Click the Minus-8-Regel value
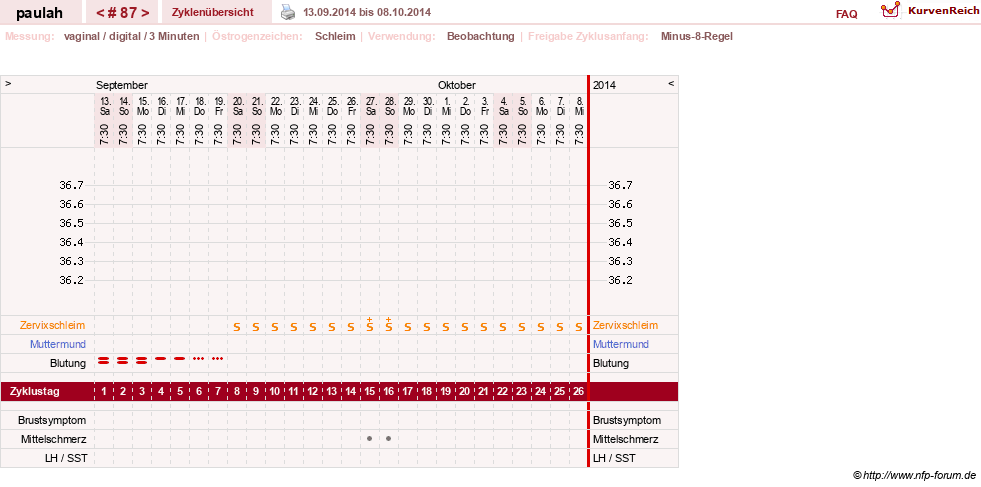Image resolution: width=981 pixels, height=487 pixels. [x=696, y=36]
